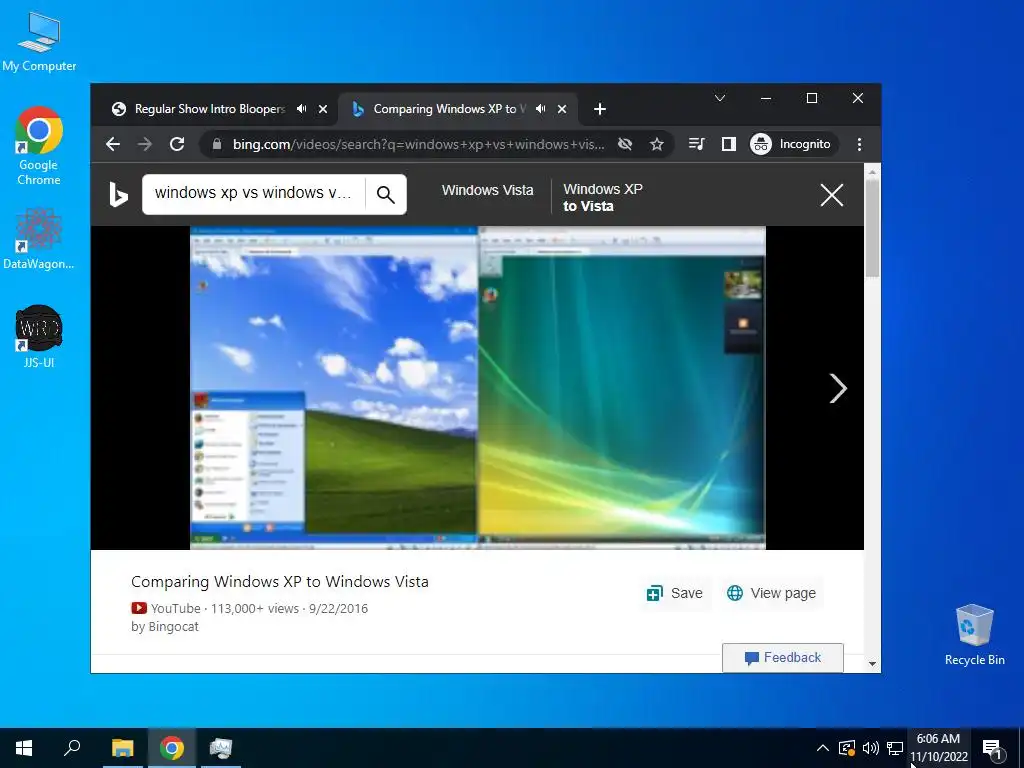Open third-party cookie blocking eye icon

(x=625, y=144)
